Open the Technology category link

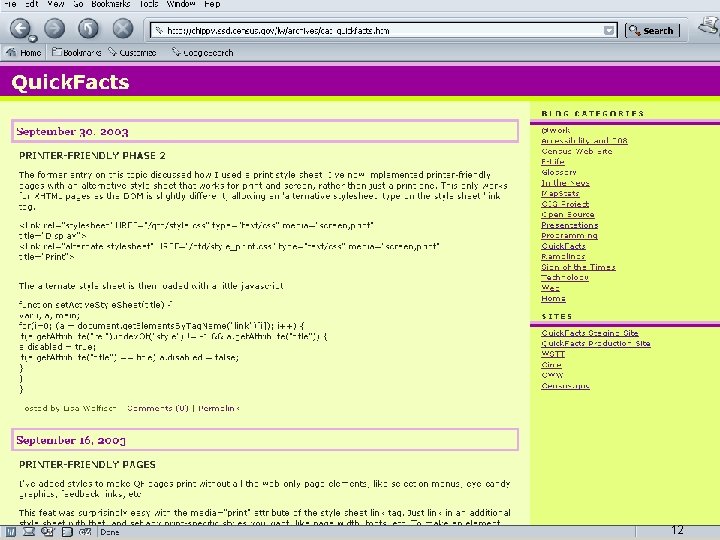pyautogui.click(x=565, y=278)
